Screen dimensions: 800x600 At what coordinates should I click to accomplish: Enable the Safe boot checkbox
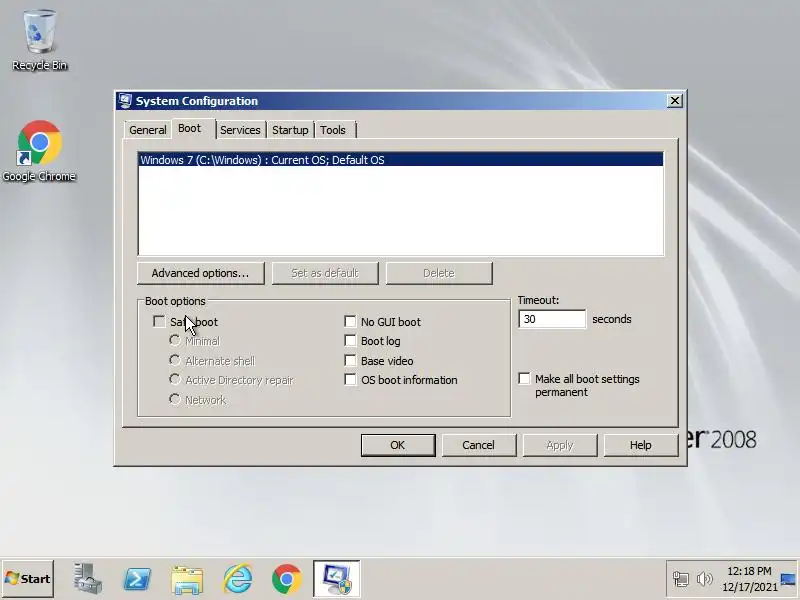pos(159,321)
